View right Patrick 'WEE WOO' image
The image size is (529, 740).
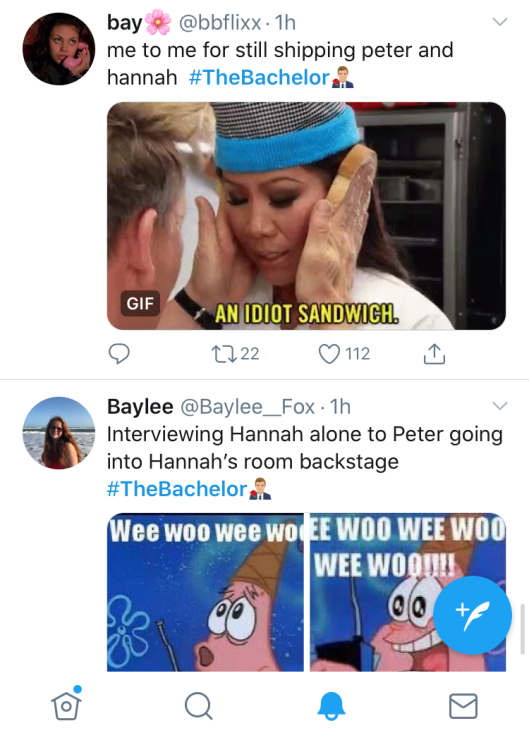pos(408,592)
